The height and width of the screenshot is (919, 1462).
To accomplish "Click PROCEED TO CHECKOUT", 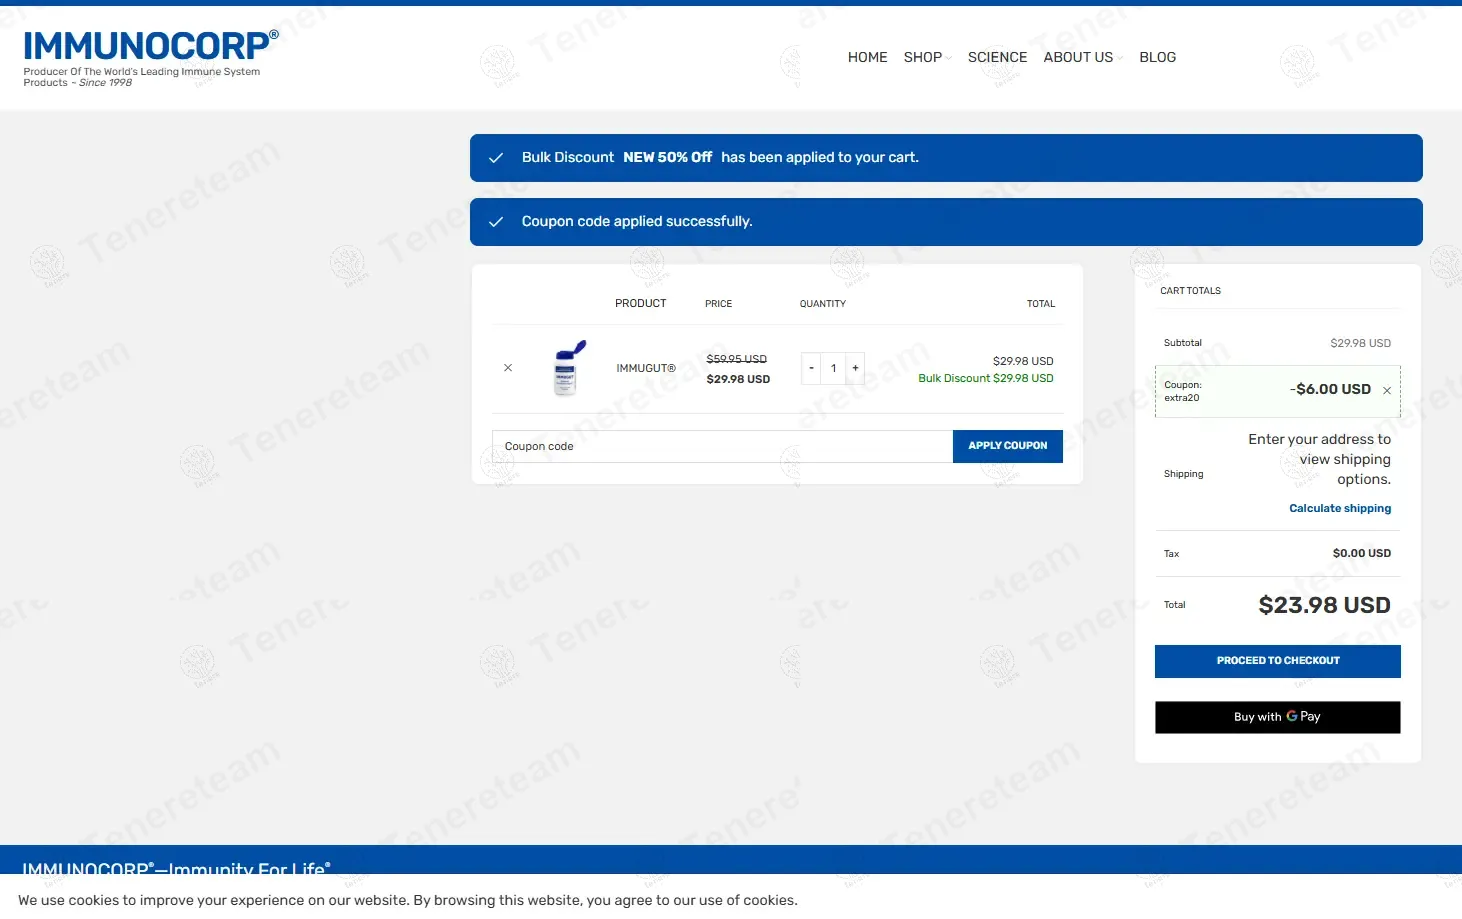I will click(x=1277, y=660).
